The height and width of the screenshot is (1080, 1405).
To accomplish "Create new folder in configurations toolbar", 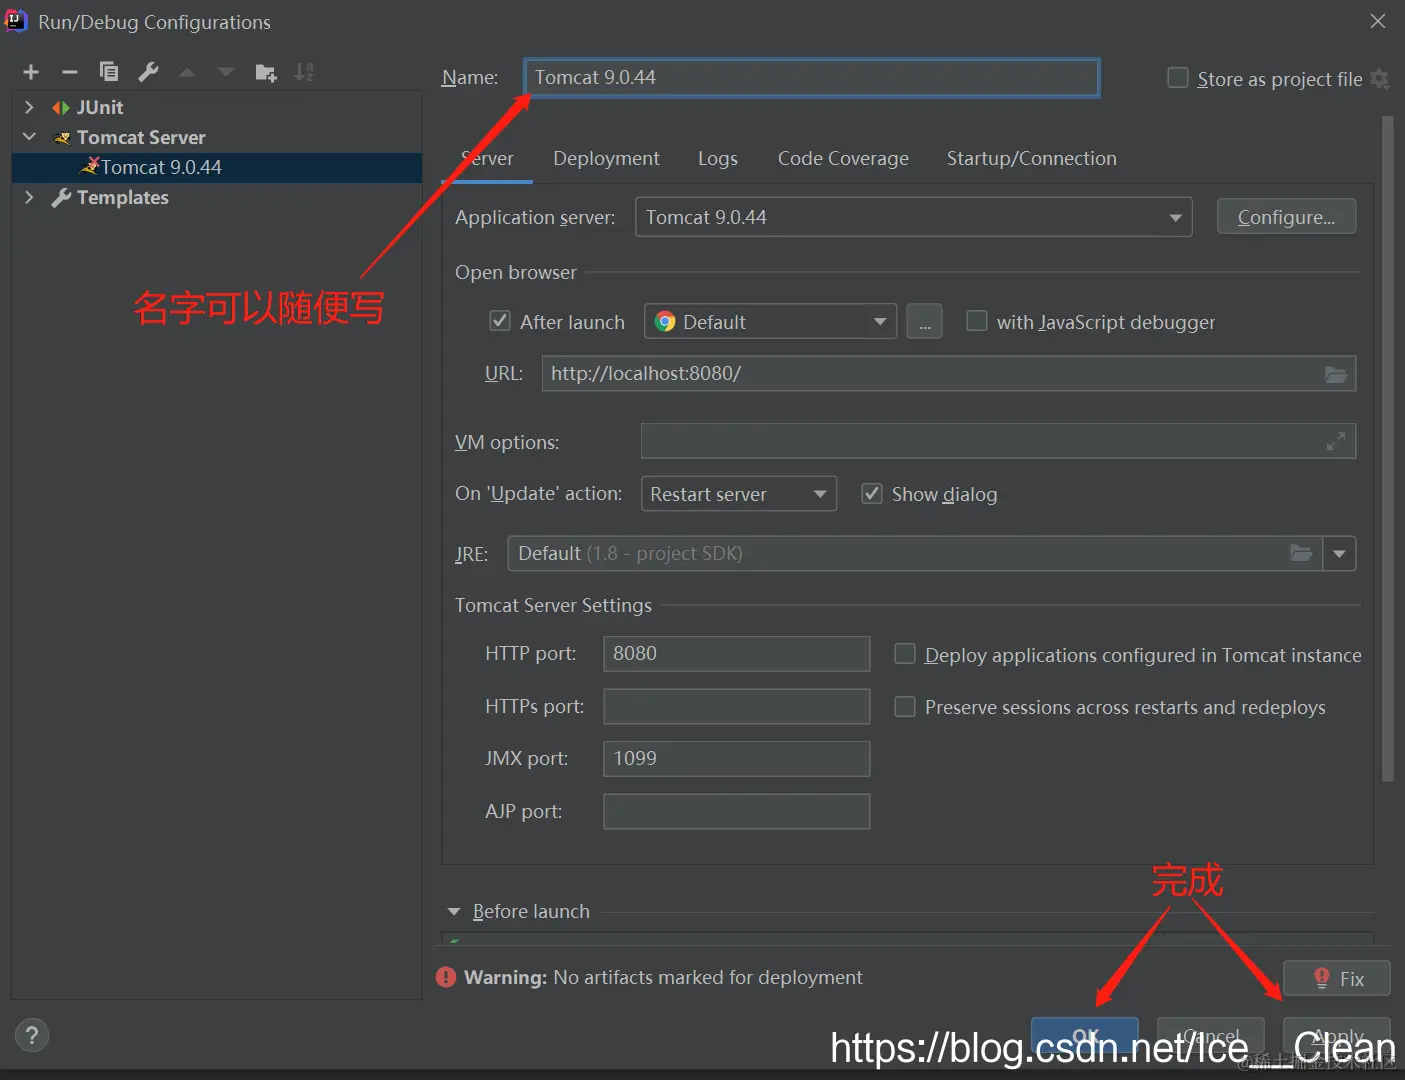I will [265, 72].
